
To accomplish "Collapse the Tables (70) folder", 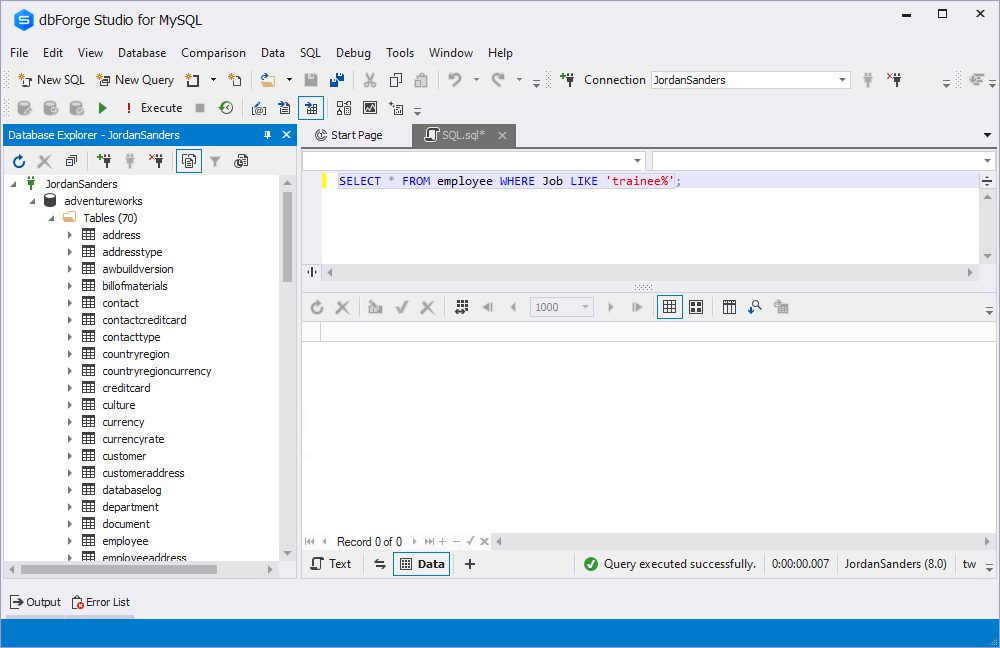I will click(x=52, y=218).
